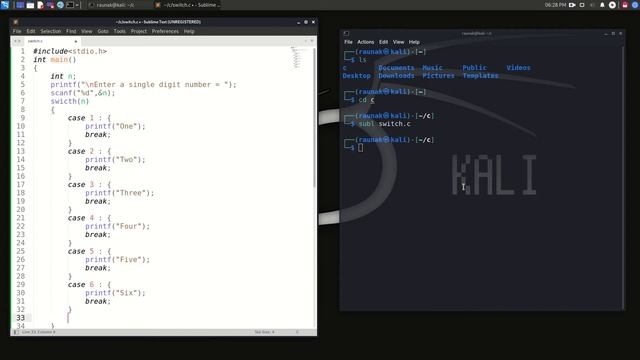The image size is (640, 360).
Task: Open the Actions menu in the terminal window
Action: 366,42
